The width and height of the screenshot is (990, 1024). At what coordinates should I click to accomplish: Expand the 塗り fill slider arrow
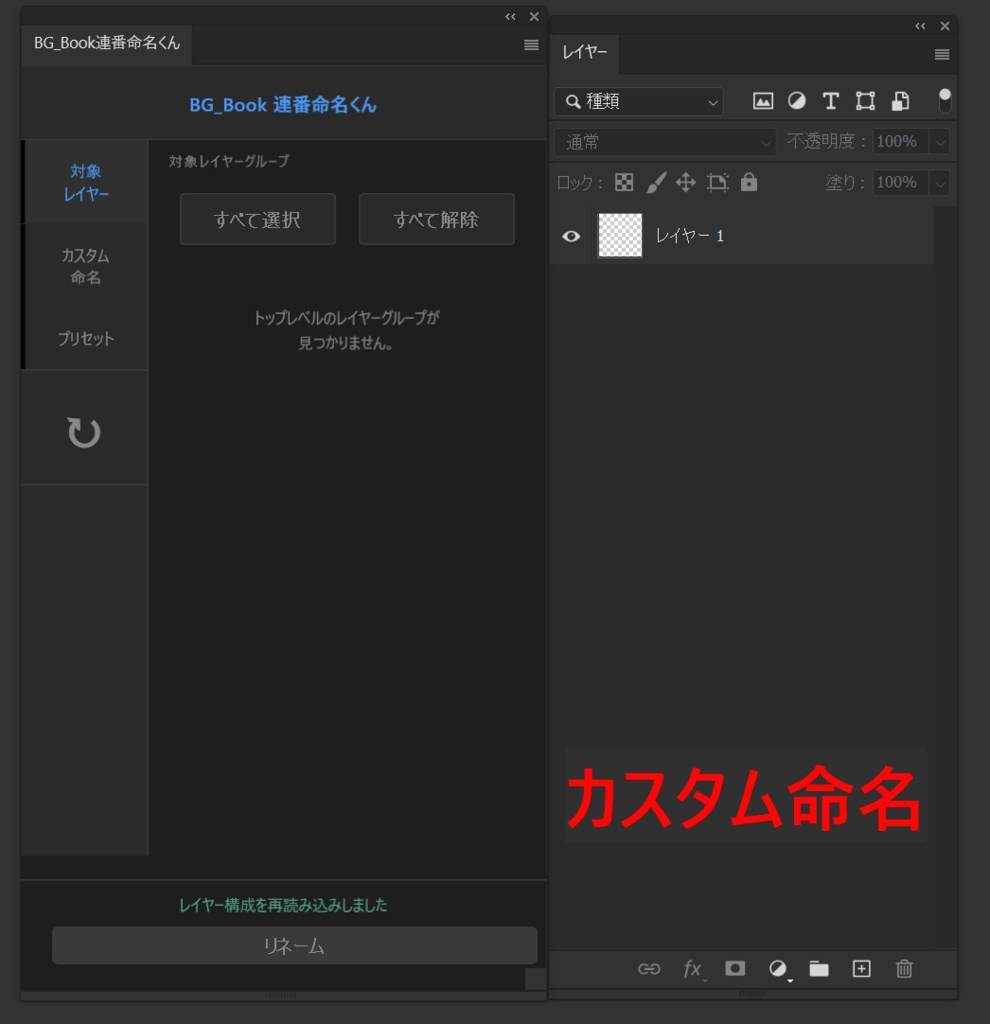pos(939,183)
